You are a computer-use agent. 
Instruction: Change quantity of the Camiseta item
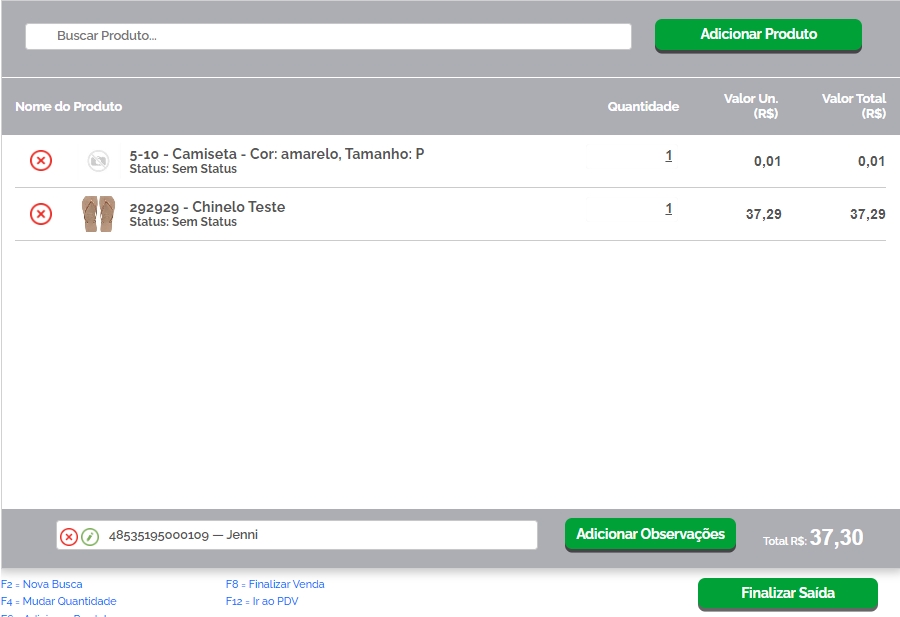pyautogui.click(x=668, y=156)
